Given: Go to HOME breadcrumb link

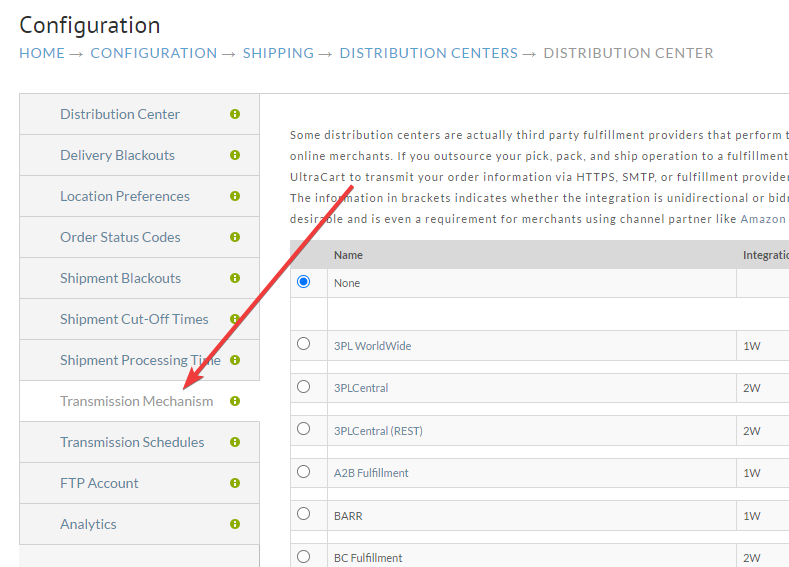Looking at the screenshot, I should [x=42, y=53].
